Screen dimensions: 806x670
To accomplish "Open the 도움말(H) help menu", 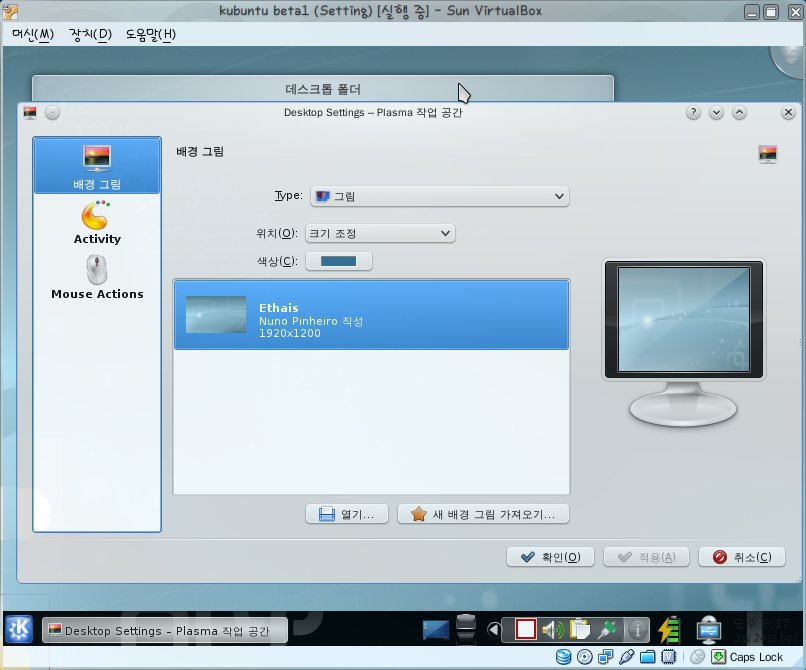I will [x=151, y=34].
